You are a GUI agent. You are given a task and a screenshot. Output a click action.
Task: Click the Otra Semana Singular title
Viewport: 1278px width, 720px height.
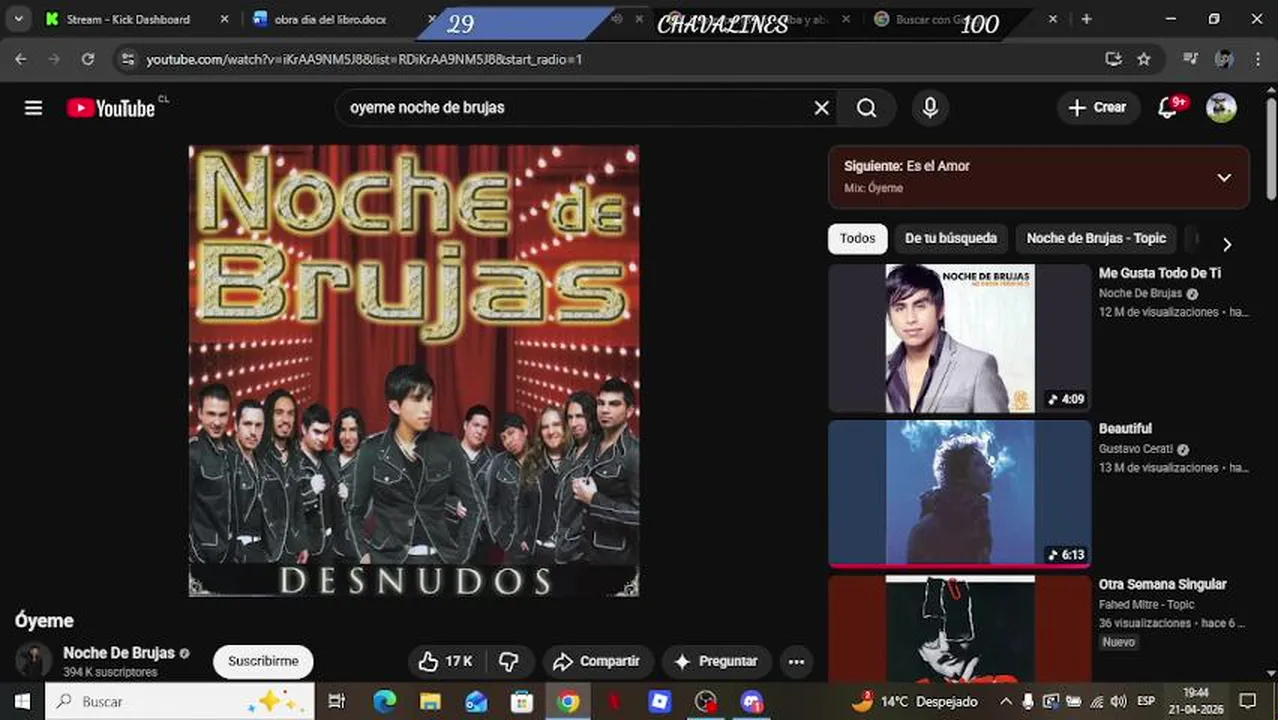[1162, 584]
